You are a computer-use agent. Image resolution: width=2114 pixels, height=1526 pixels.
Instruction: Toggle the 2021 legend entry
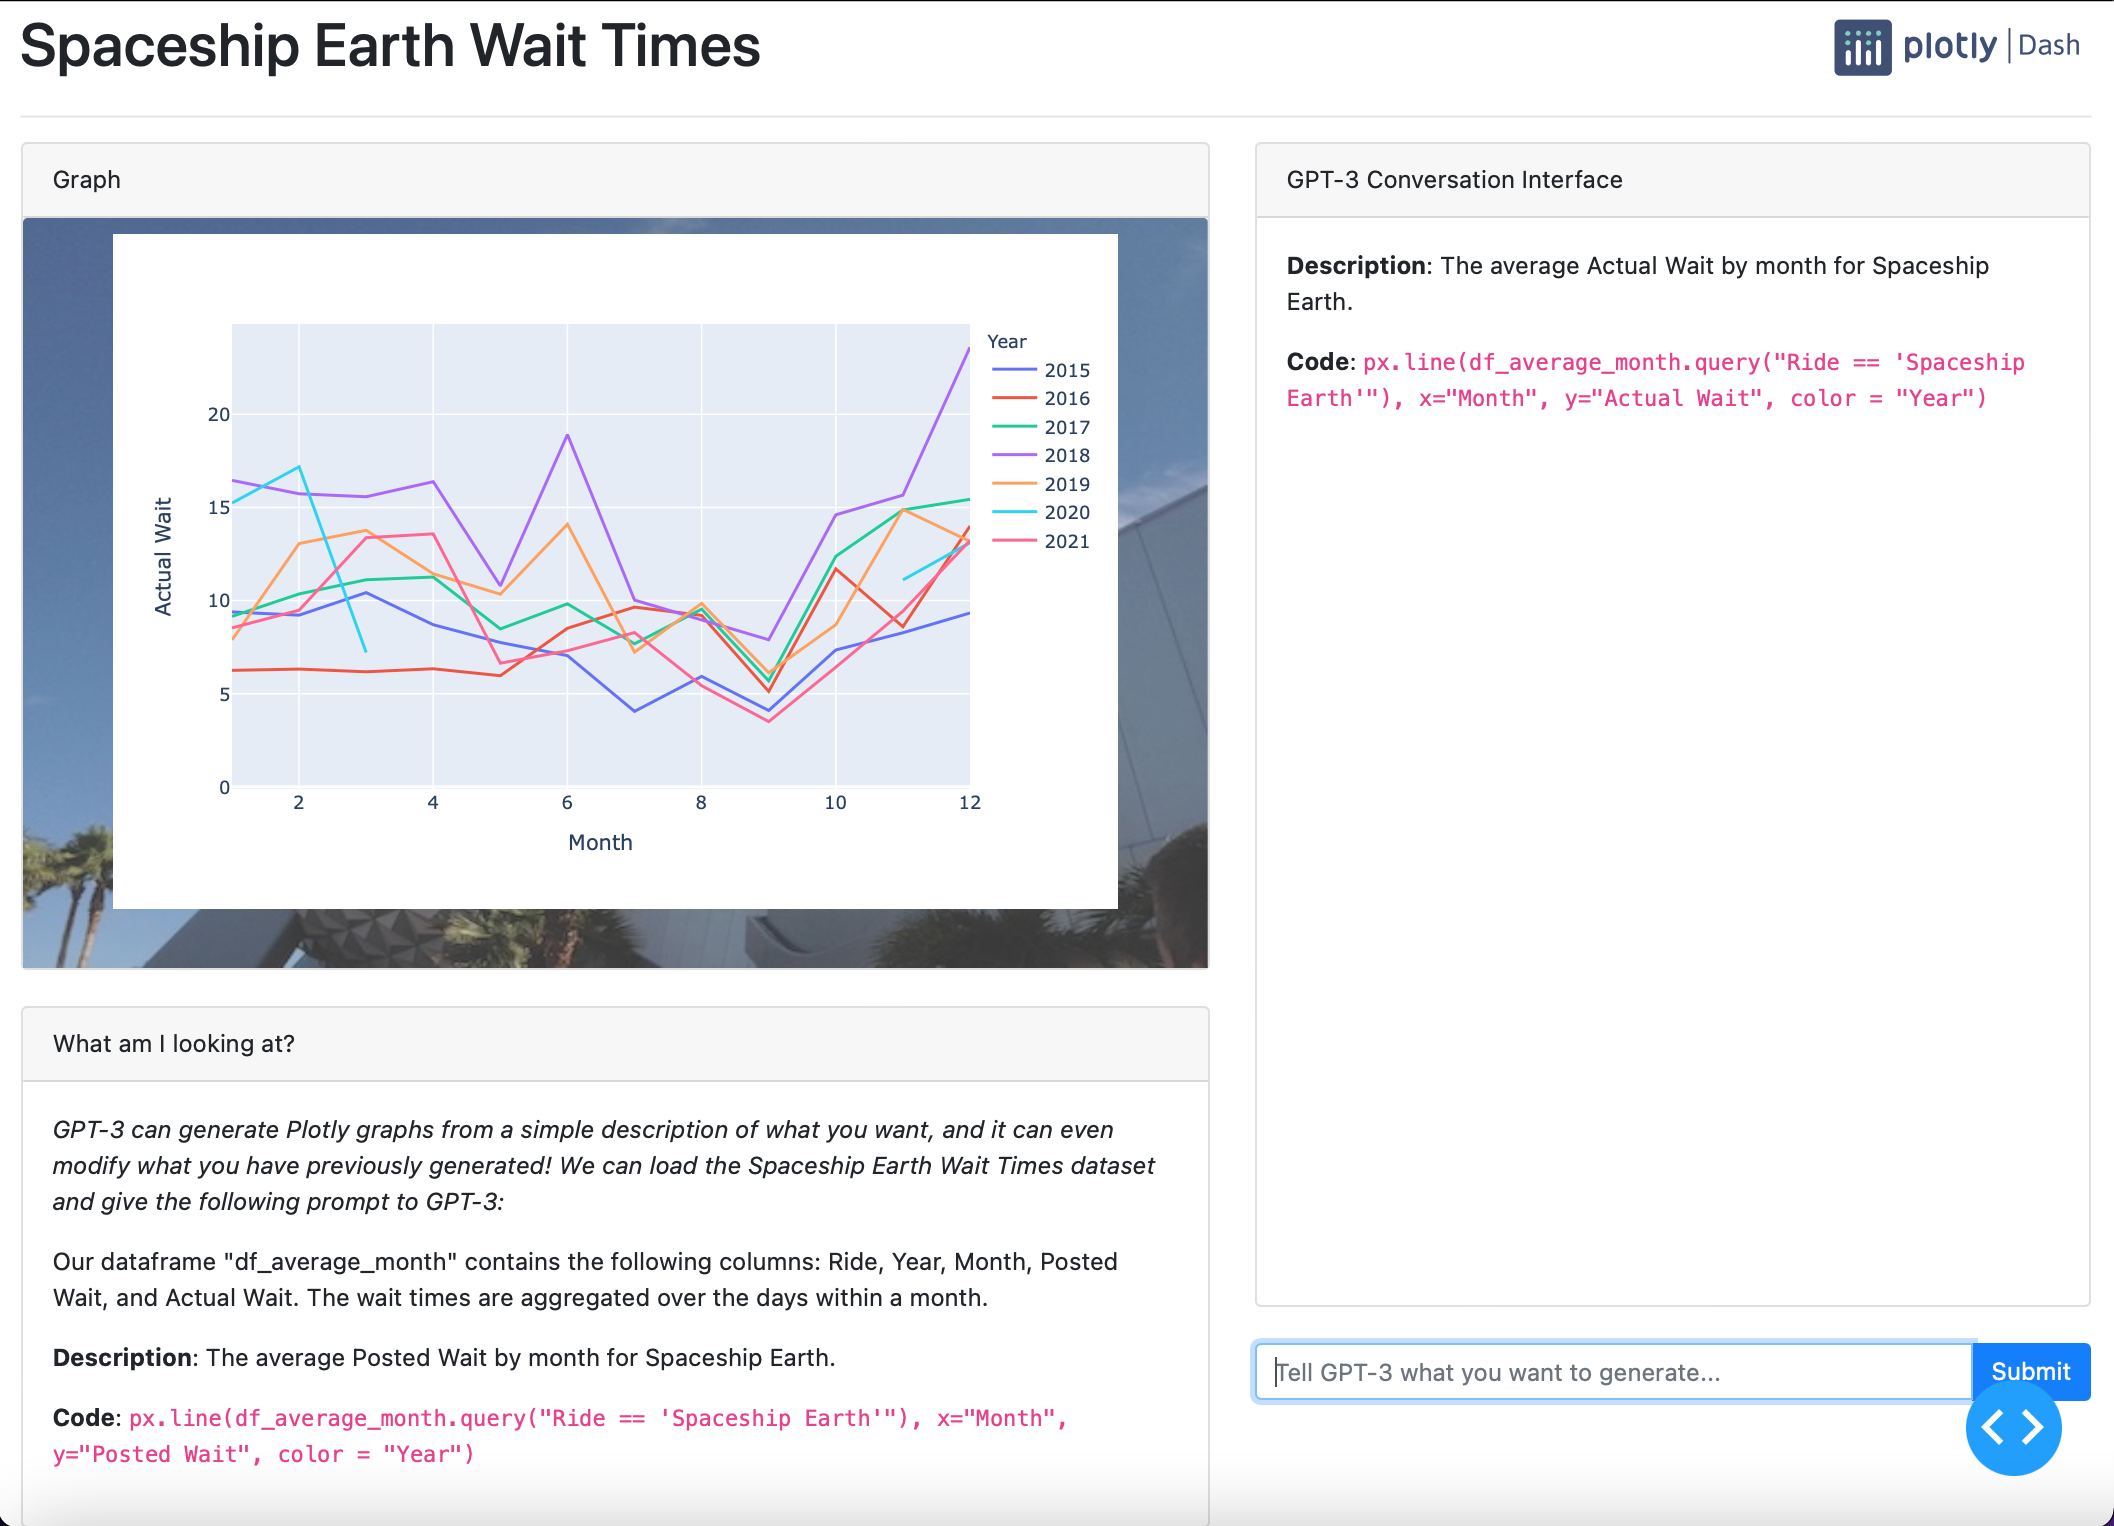1066,541
